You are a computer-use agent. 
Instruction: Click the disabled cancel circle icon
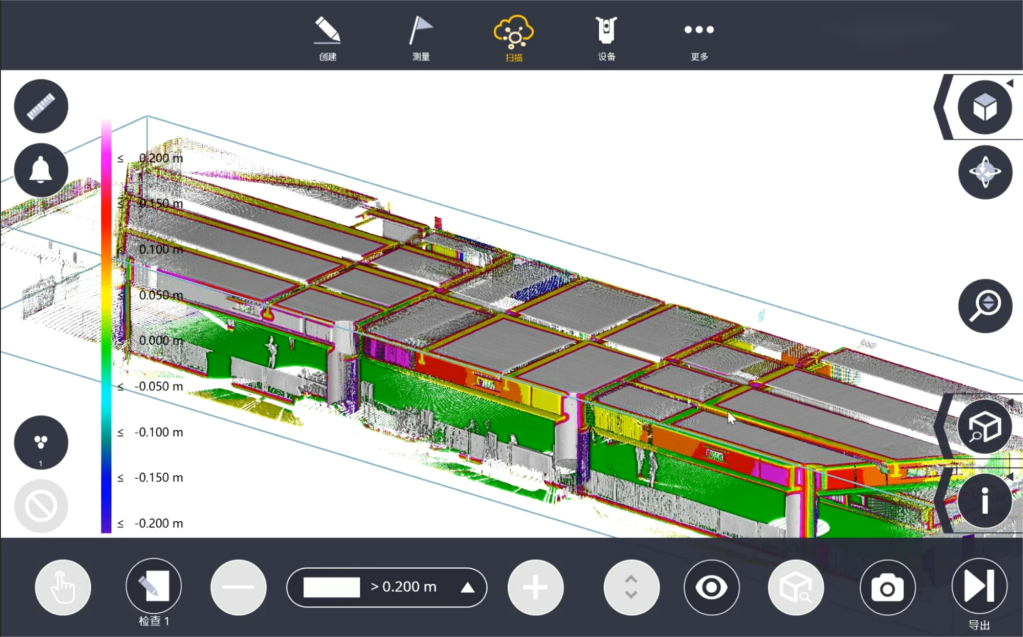[x=41, y=506]
